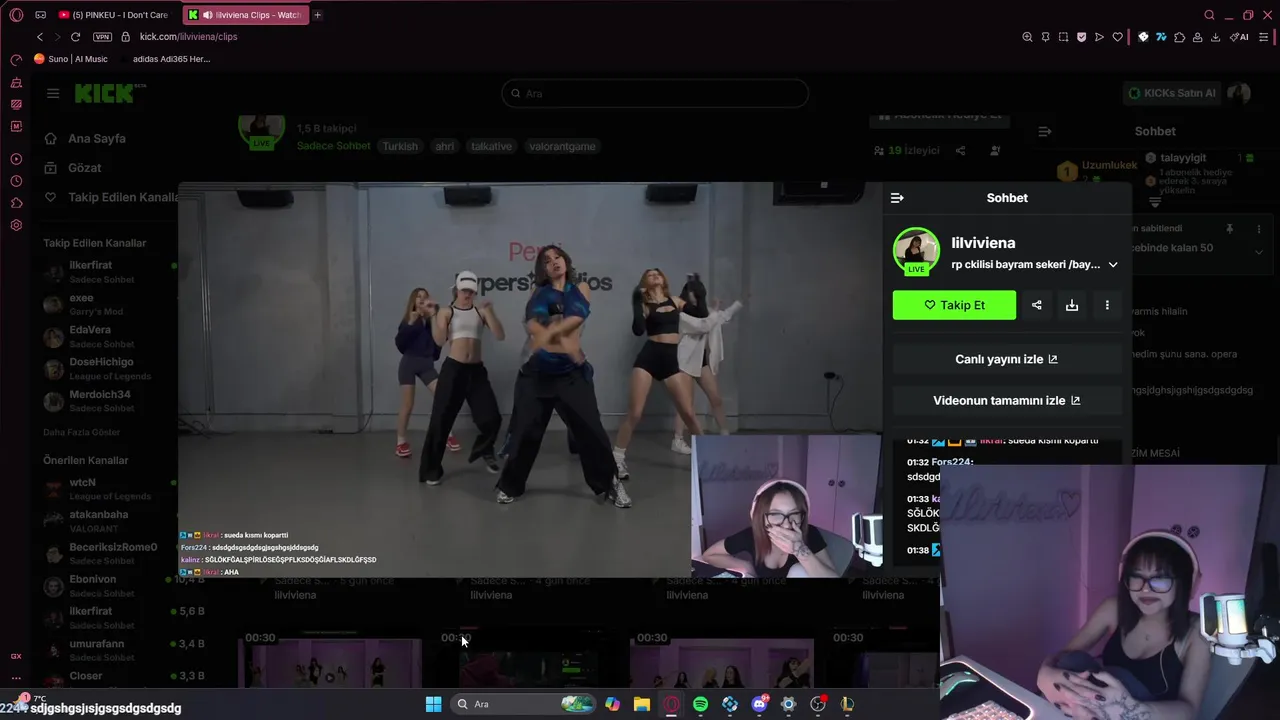Open Suno AI Music bookmark
1280x720 pixels.
pos(71,59)
